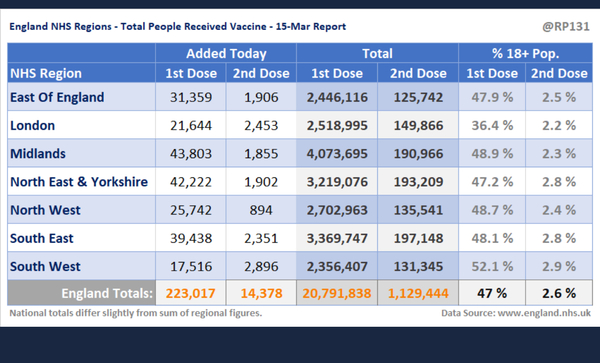600x363 pixels.
Task: Select the 'East Of England' row label
Action: 57,97
